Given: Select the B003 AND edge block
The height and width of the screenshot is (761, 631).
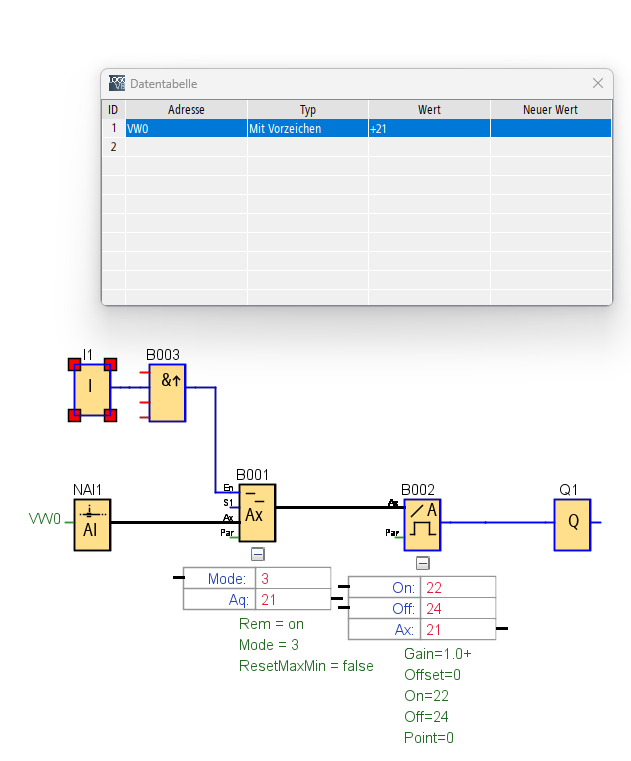Looking at the screenshot, I should click(x=168, y=392).
